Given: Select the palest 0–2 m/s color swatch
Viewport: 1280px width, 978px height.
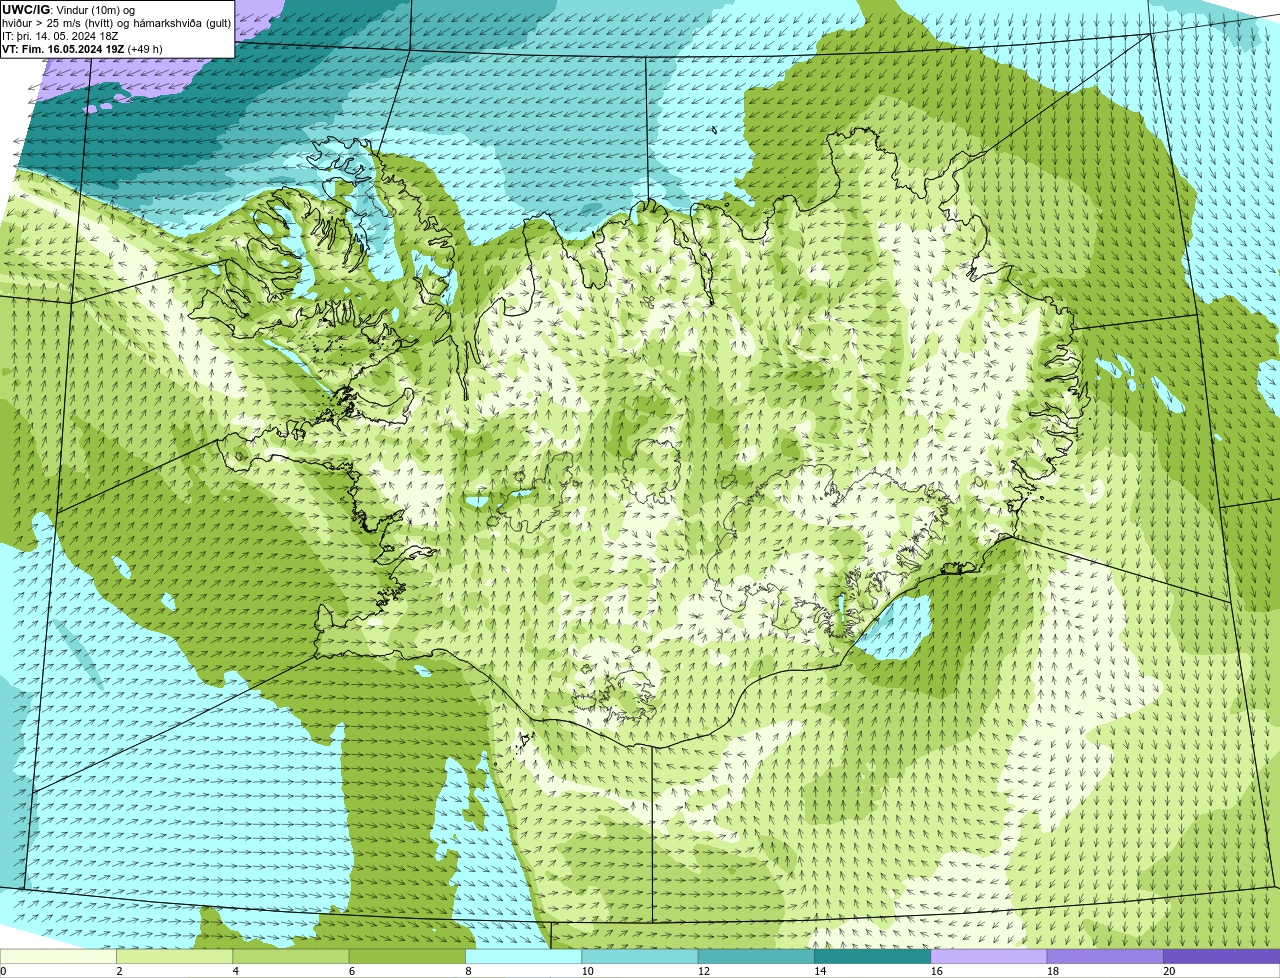Looking at the screenshot, I should [58, 956].
